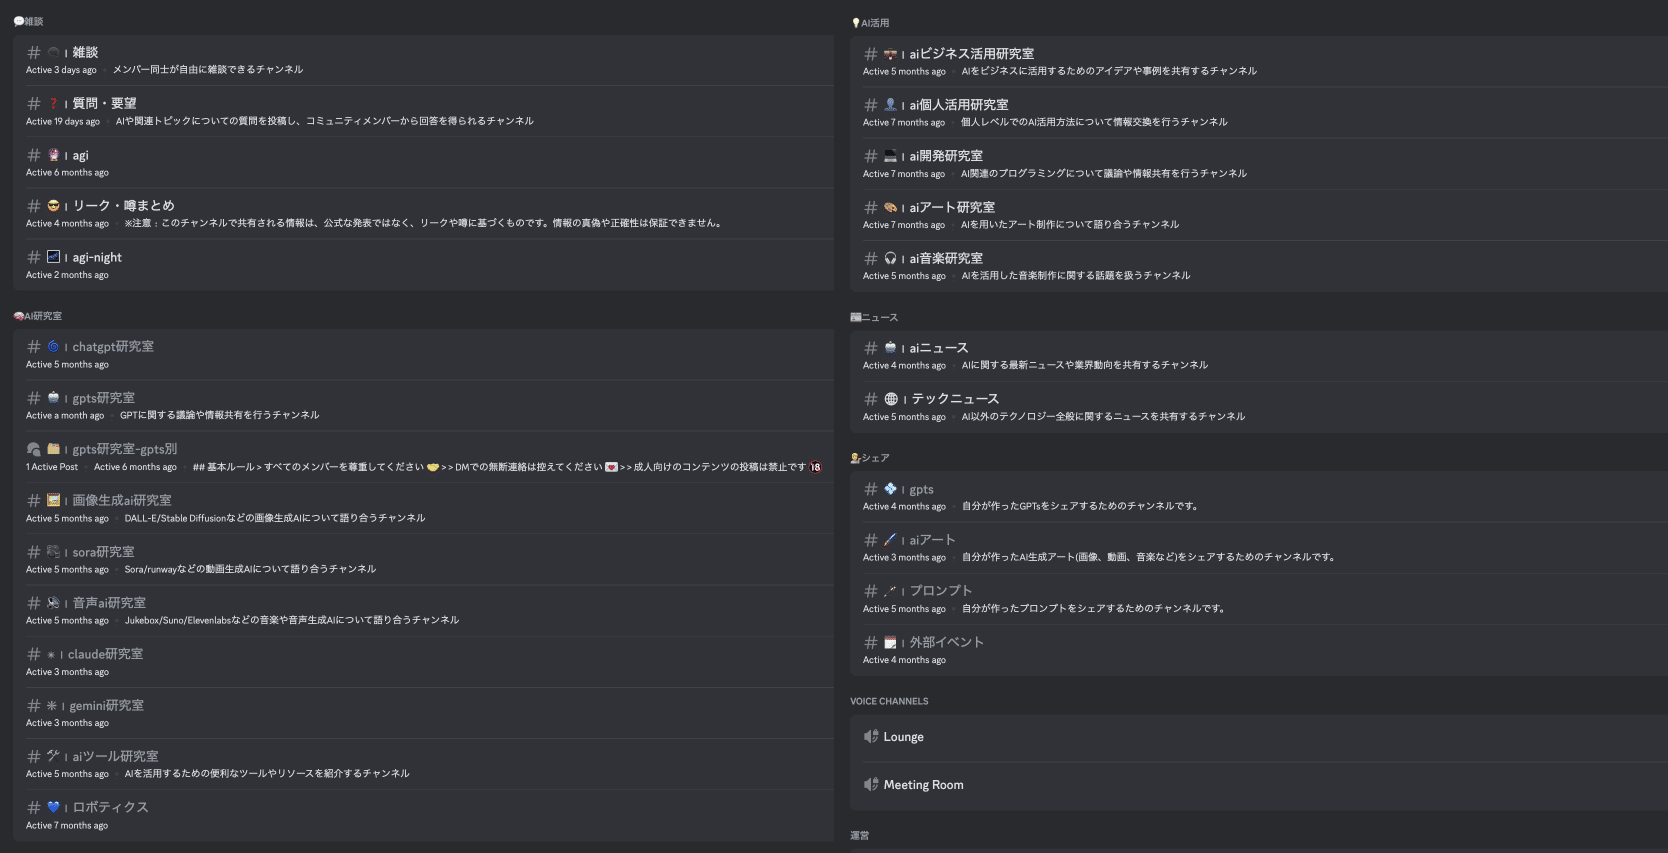
Task: Click the speaker icon beside Lounge
Action: coord(870,737)
